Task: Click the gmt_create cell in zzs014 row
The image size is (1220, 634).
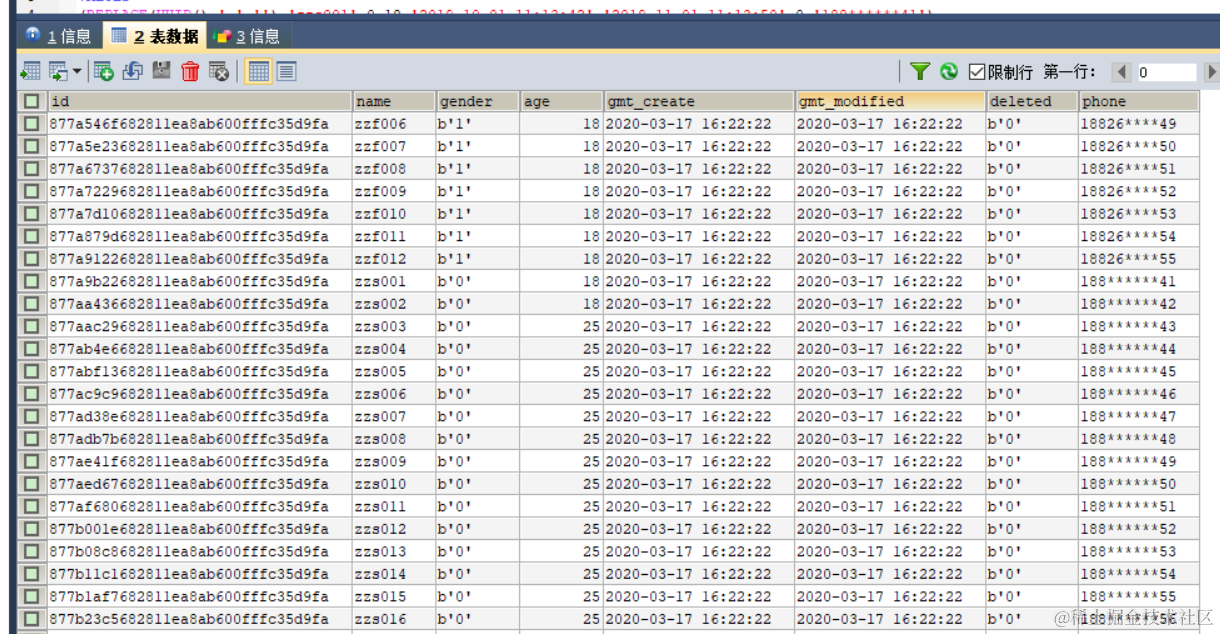Action: click(699, 574)
